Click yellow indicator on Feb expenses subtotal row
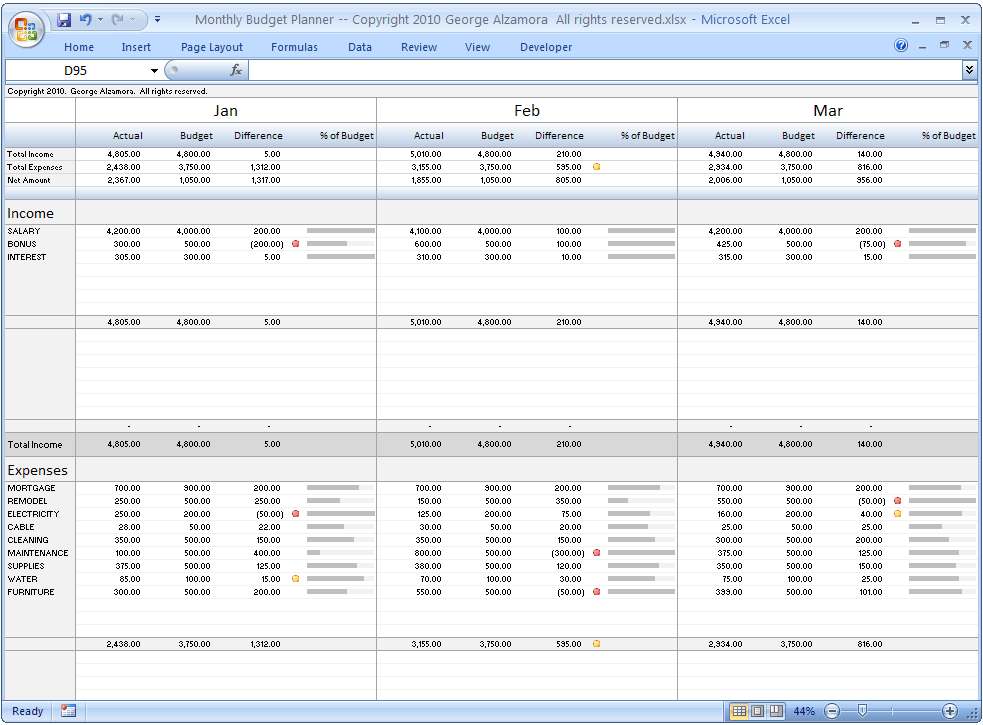Viewport: 983px width, 725px height. [x=596, y=643]
